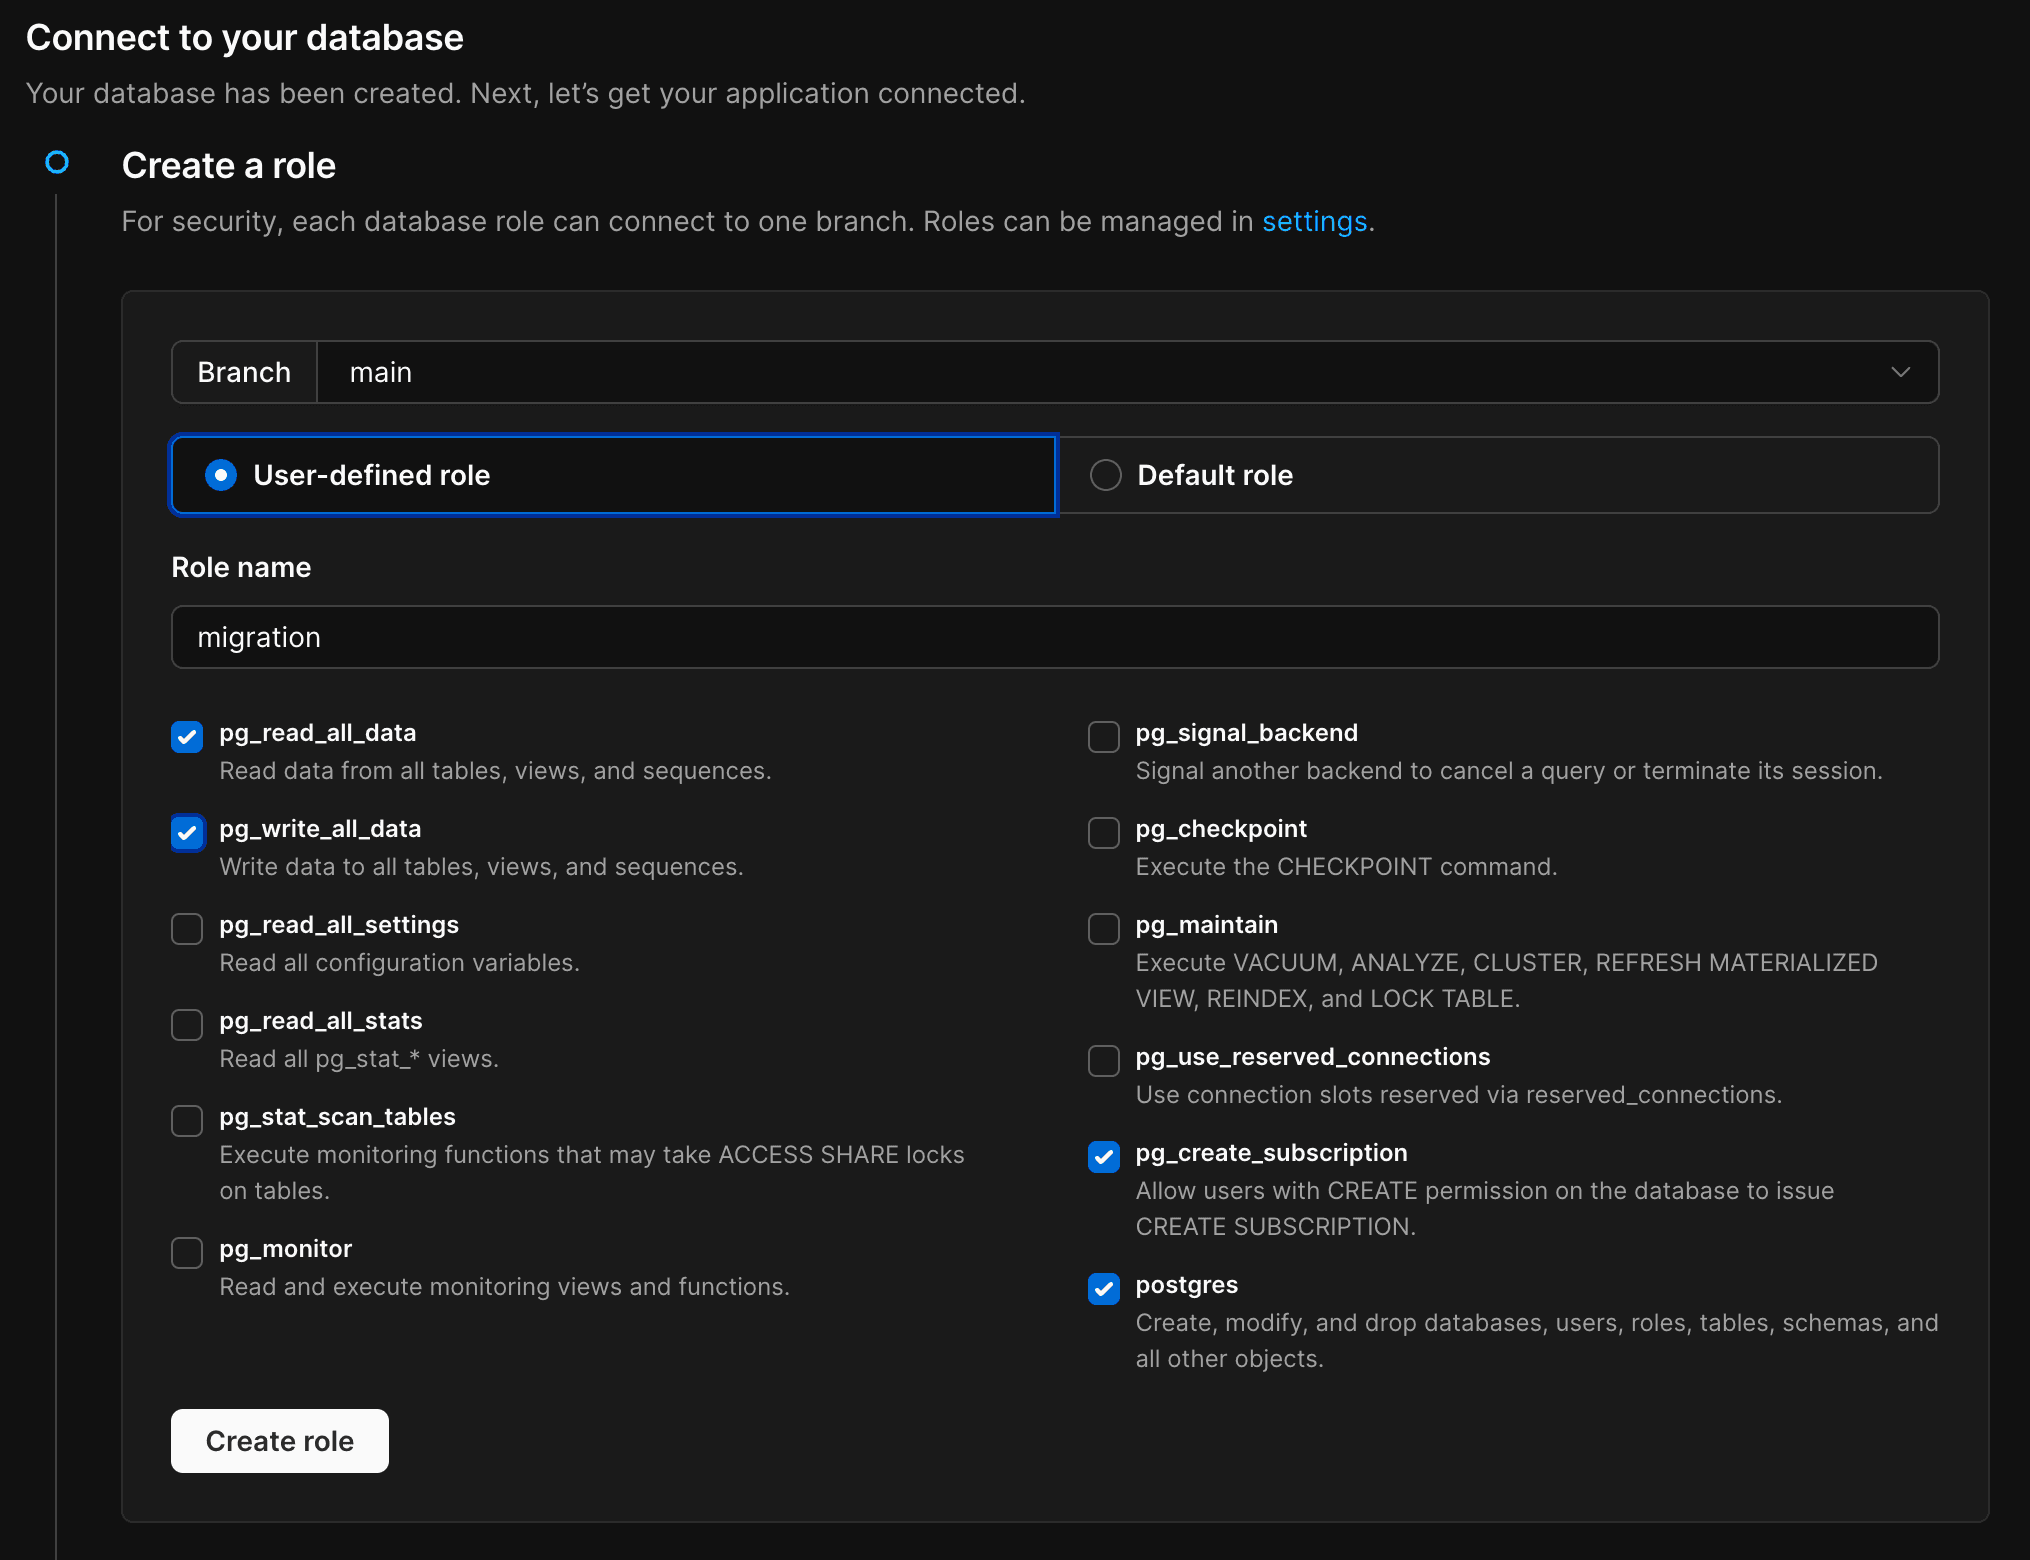Expand the branch list via the chevron

click(x=1901, y=371)
